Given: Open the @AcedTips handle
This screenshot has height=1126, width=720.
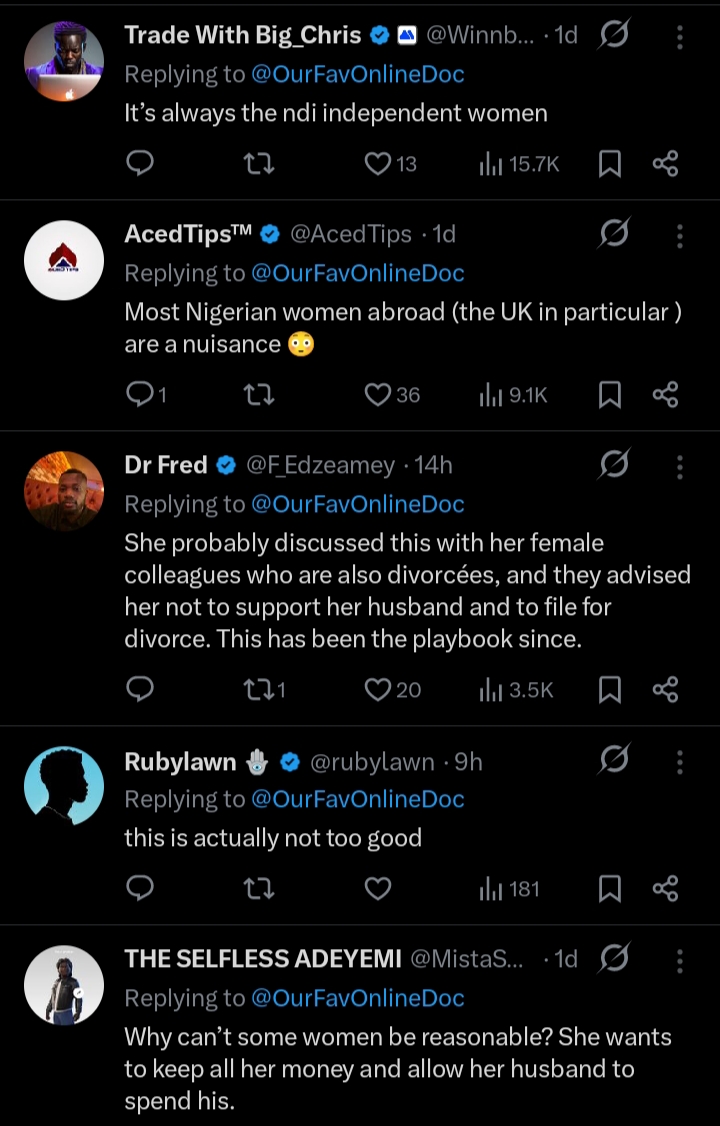Looking at the screenshot, I should click(351, 234).
